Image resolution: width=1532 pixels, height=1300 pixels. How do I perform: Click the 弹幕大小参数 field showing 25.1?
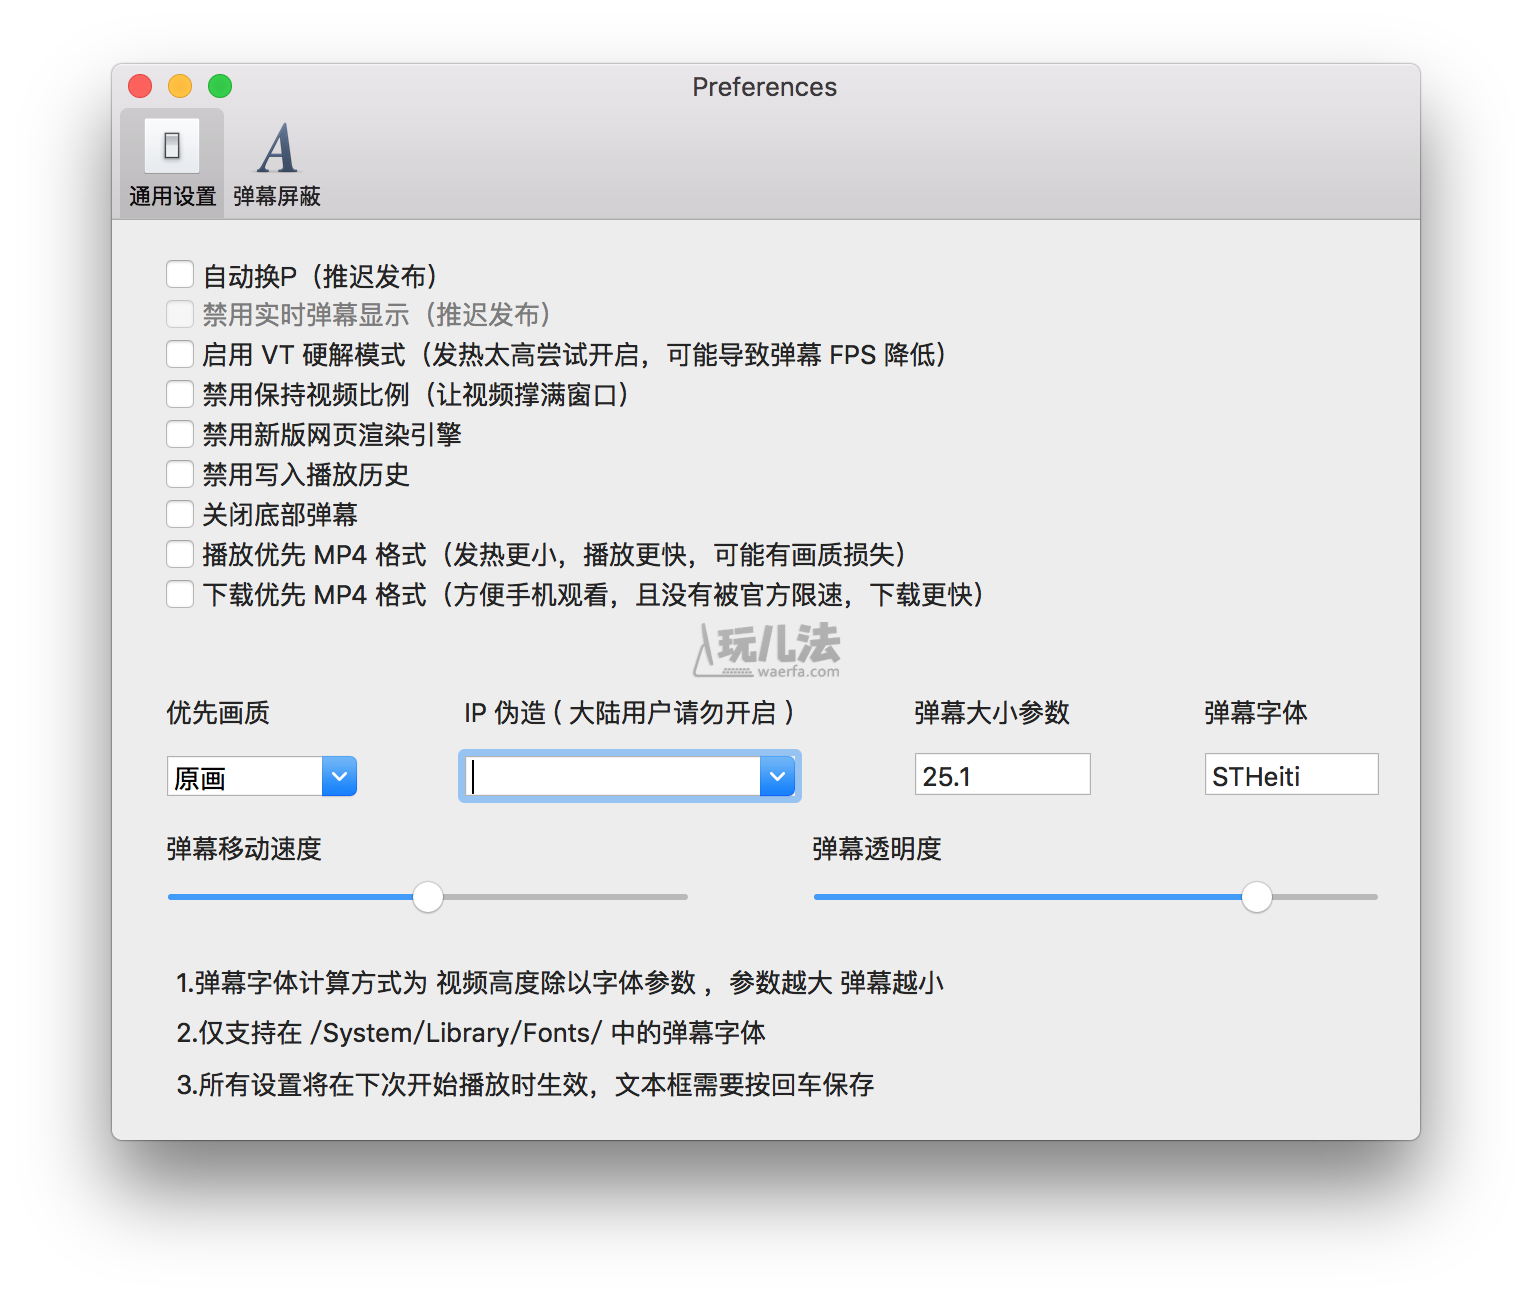point(1002,775)
